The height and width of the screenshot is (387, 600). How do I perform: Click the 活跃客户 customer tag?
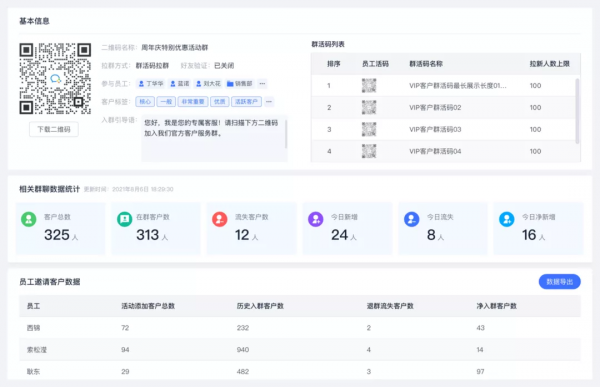[x=246, y=101]
